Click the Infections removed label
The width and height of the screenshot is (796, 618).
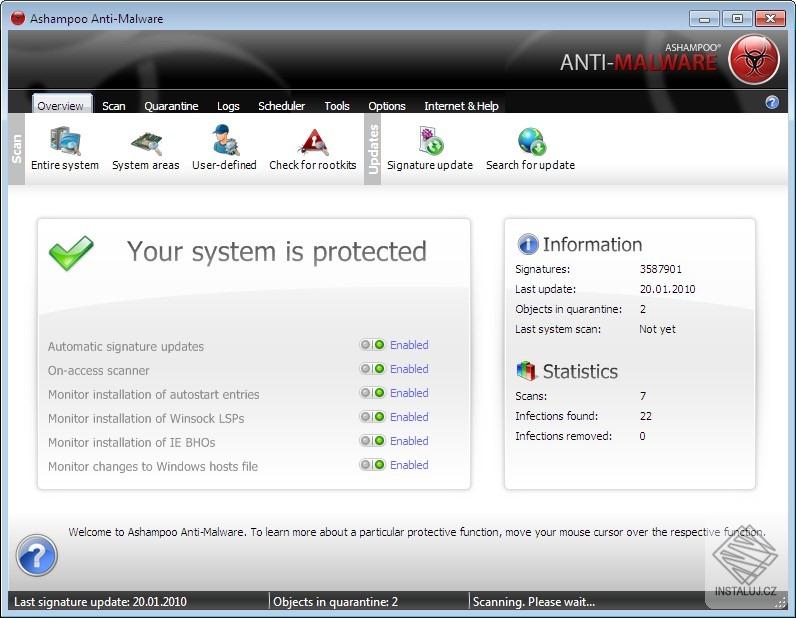(563, 436)
